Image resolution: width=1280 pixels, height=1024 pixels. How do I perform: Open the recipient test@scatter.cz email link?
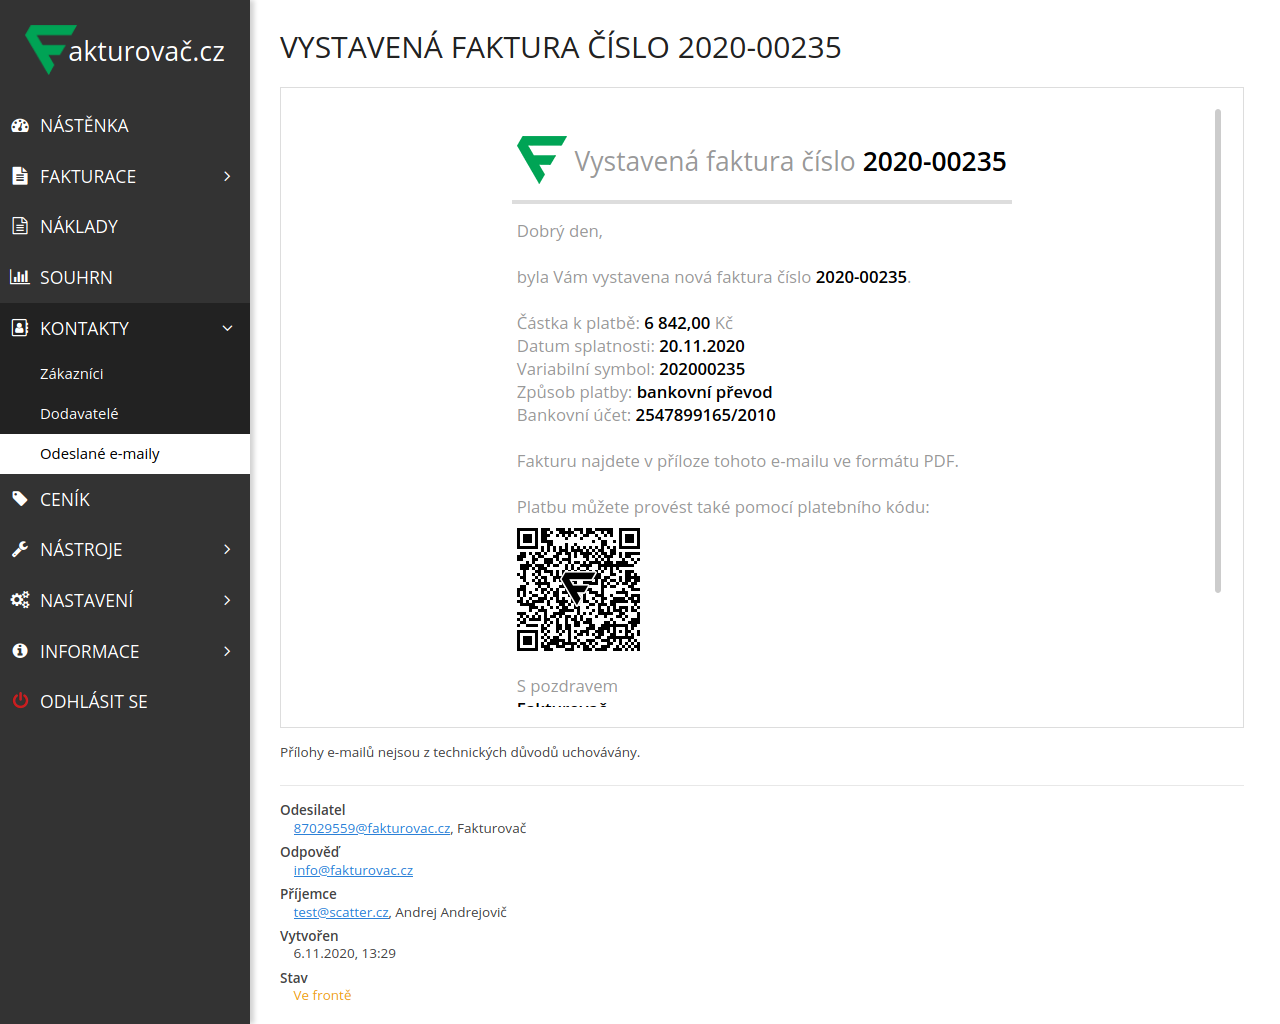coord(341,912)
